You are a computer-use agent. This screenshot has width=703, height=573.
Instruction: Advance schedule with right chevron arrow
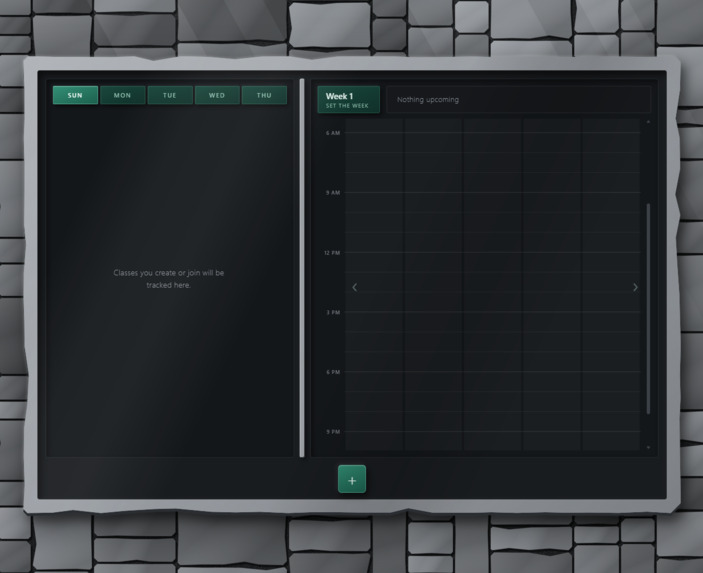tap(635, 287)
